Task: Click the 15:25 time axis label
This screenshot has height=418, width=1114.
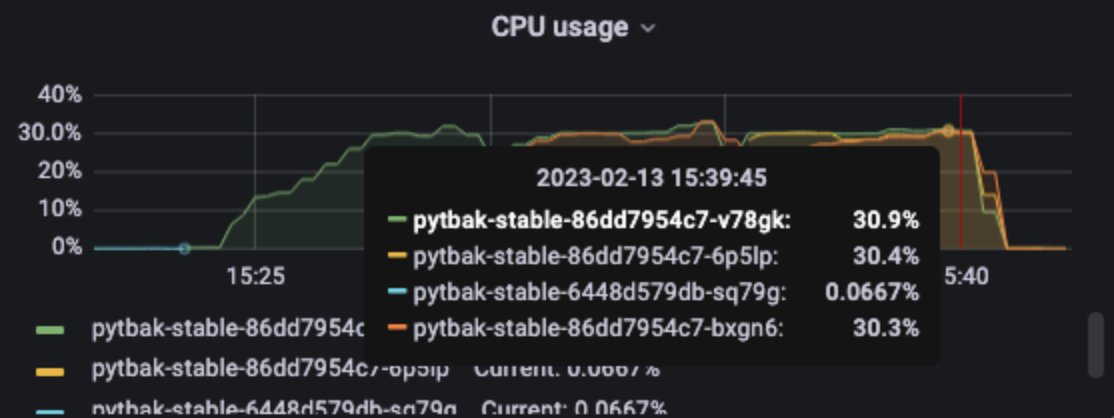Action: coord(256,277)
